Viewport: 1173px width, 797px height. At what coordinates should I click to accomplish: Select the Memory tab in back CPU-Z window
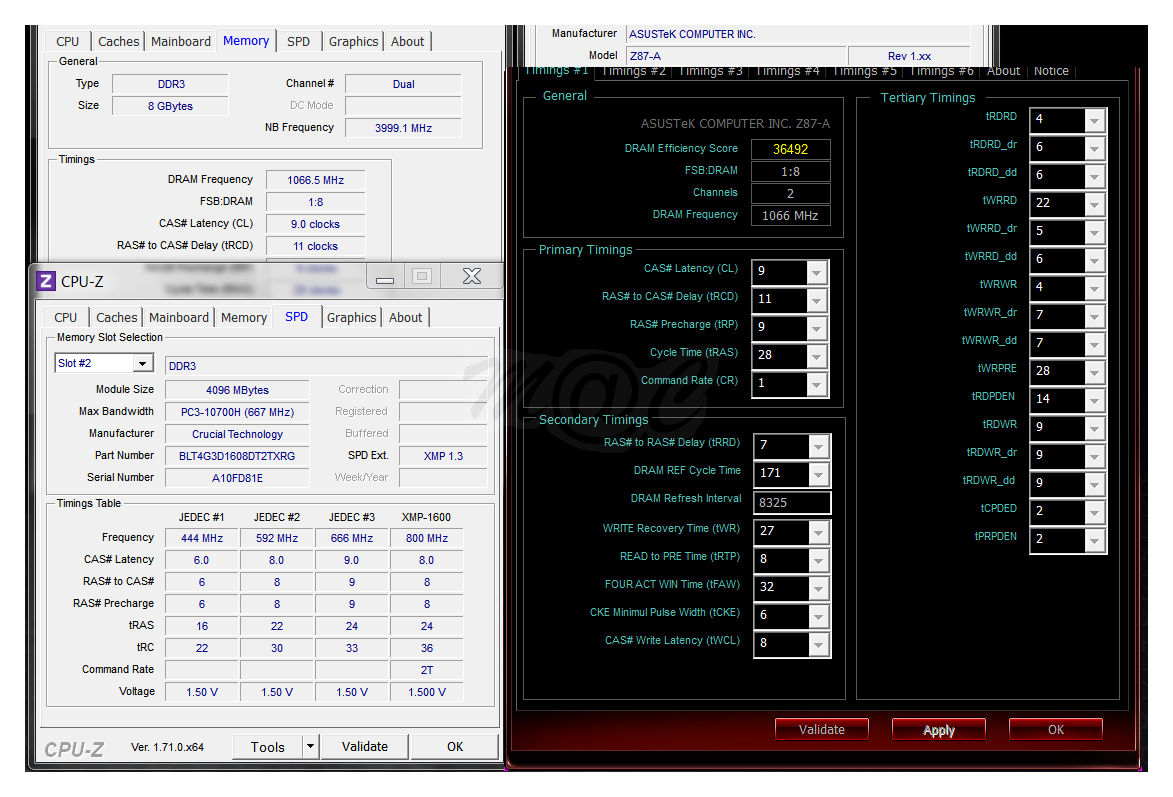246,40
